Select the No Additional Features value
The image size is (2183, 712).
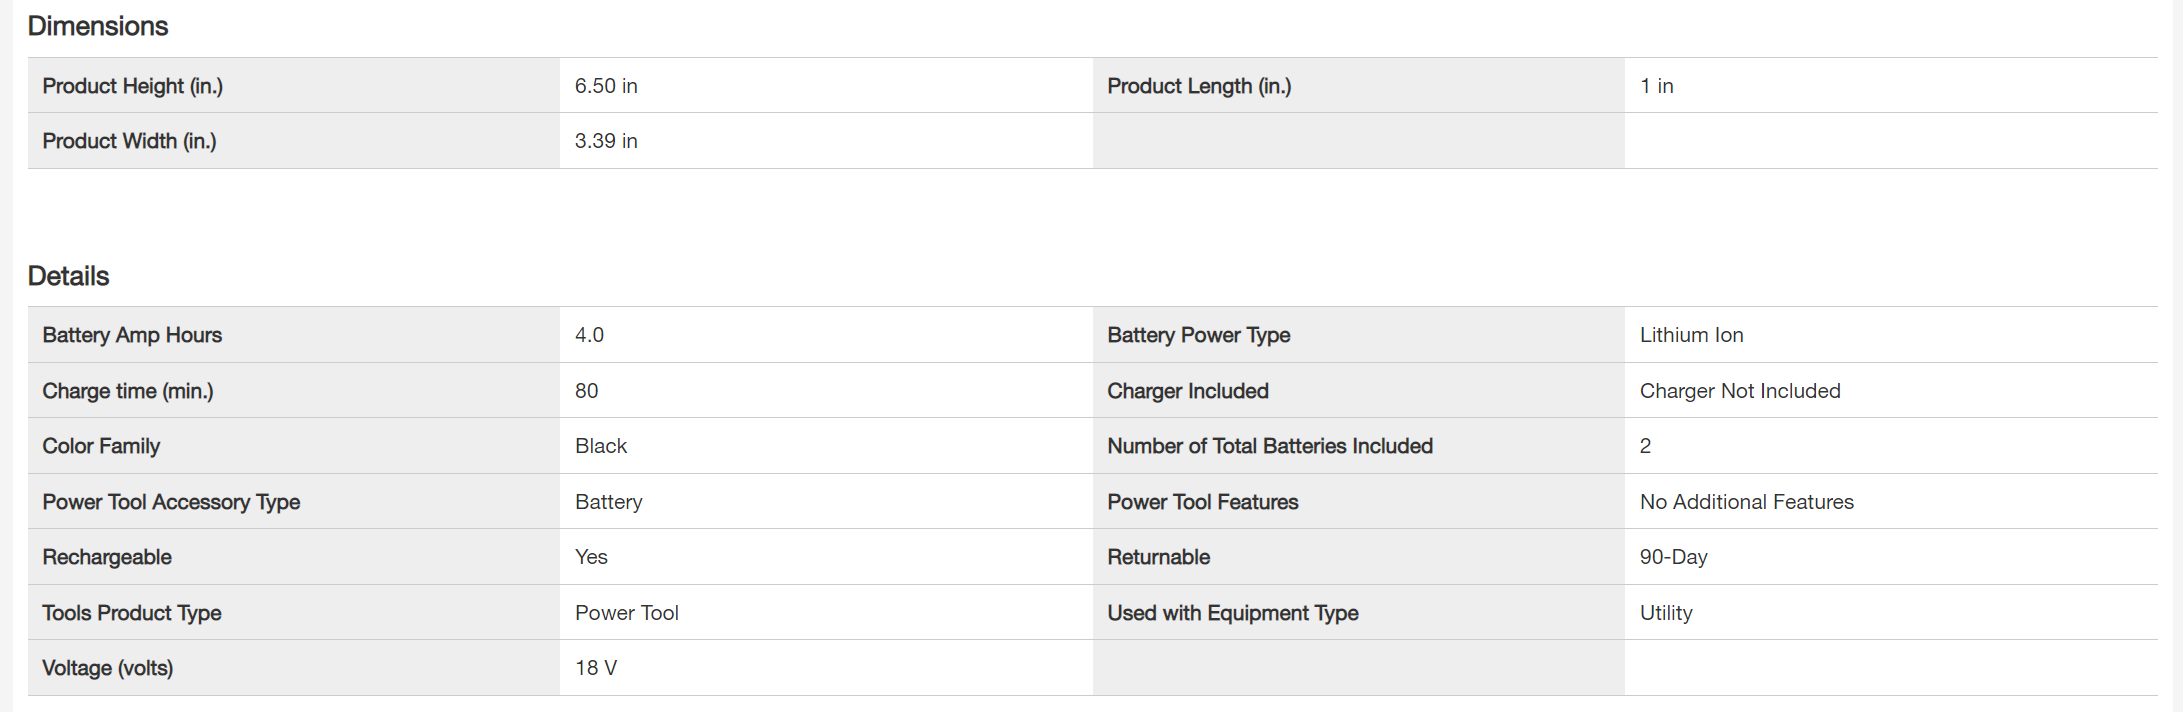(x=1746, y=502)
